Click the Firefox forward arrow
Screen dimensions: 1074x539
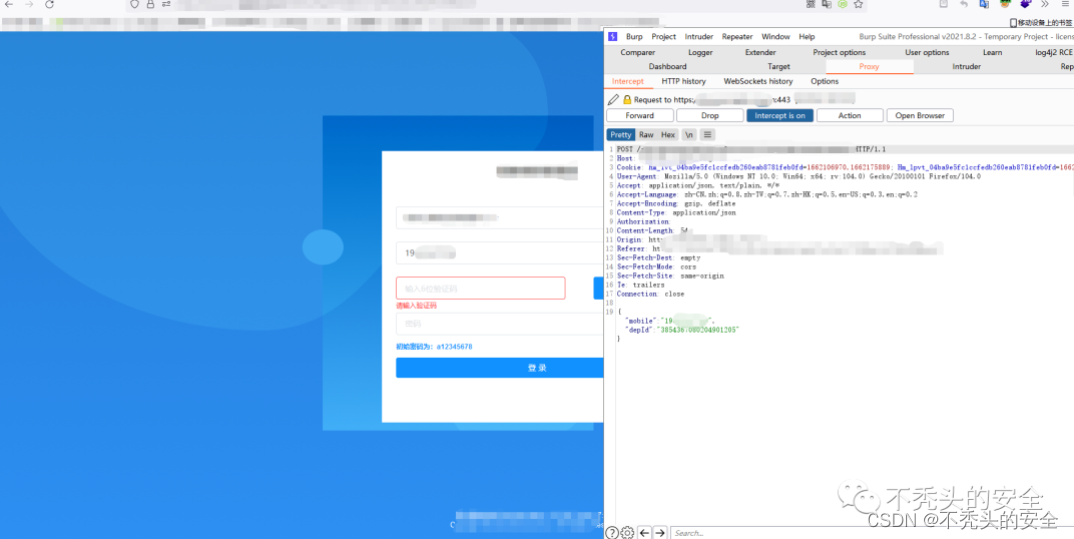point(29,4)
